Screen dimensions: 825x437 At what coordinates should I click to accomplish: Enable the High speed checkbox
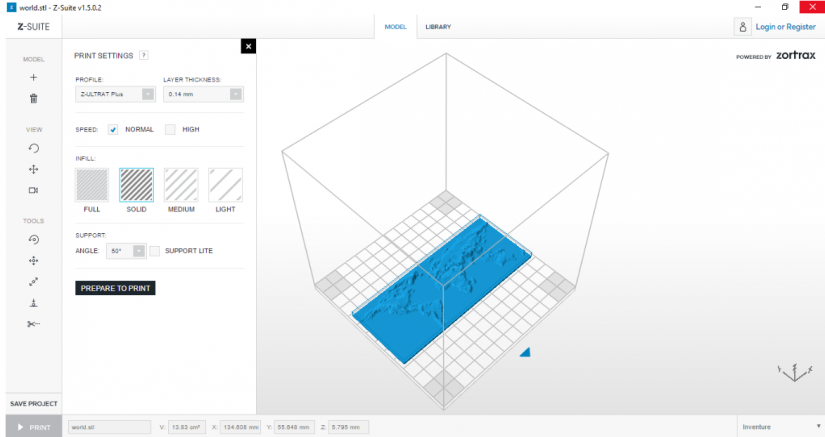click(170, 129)
